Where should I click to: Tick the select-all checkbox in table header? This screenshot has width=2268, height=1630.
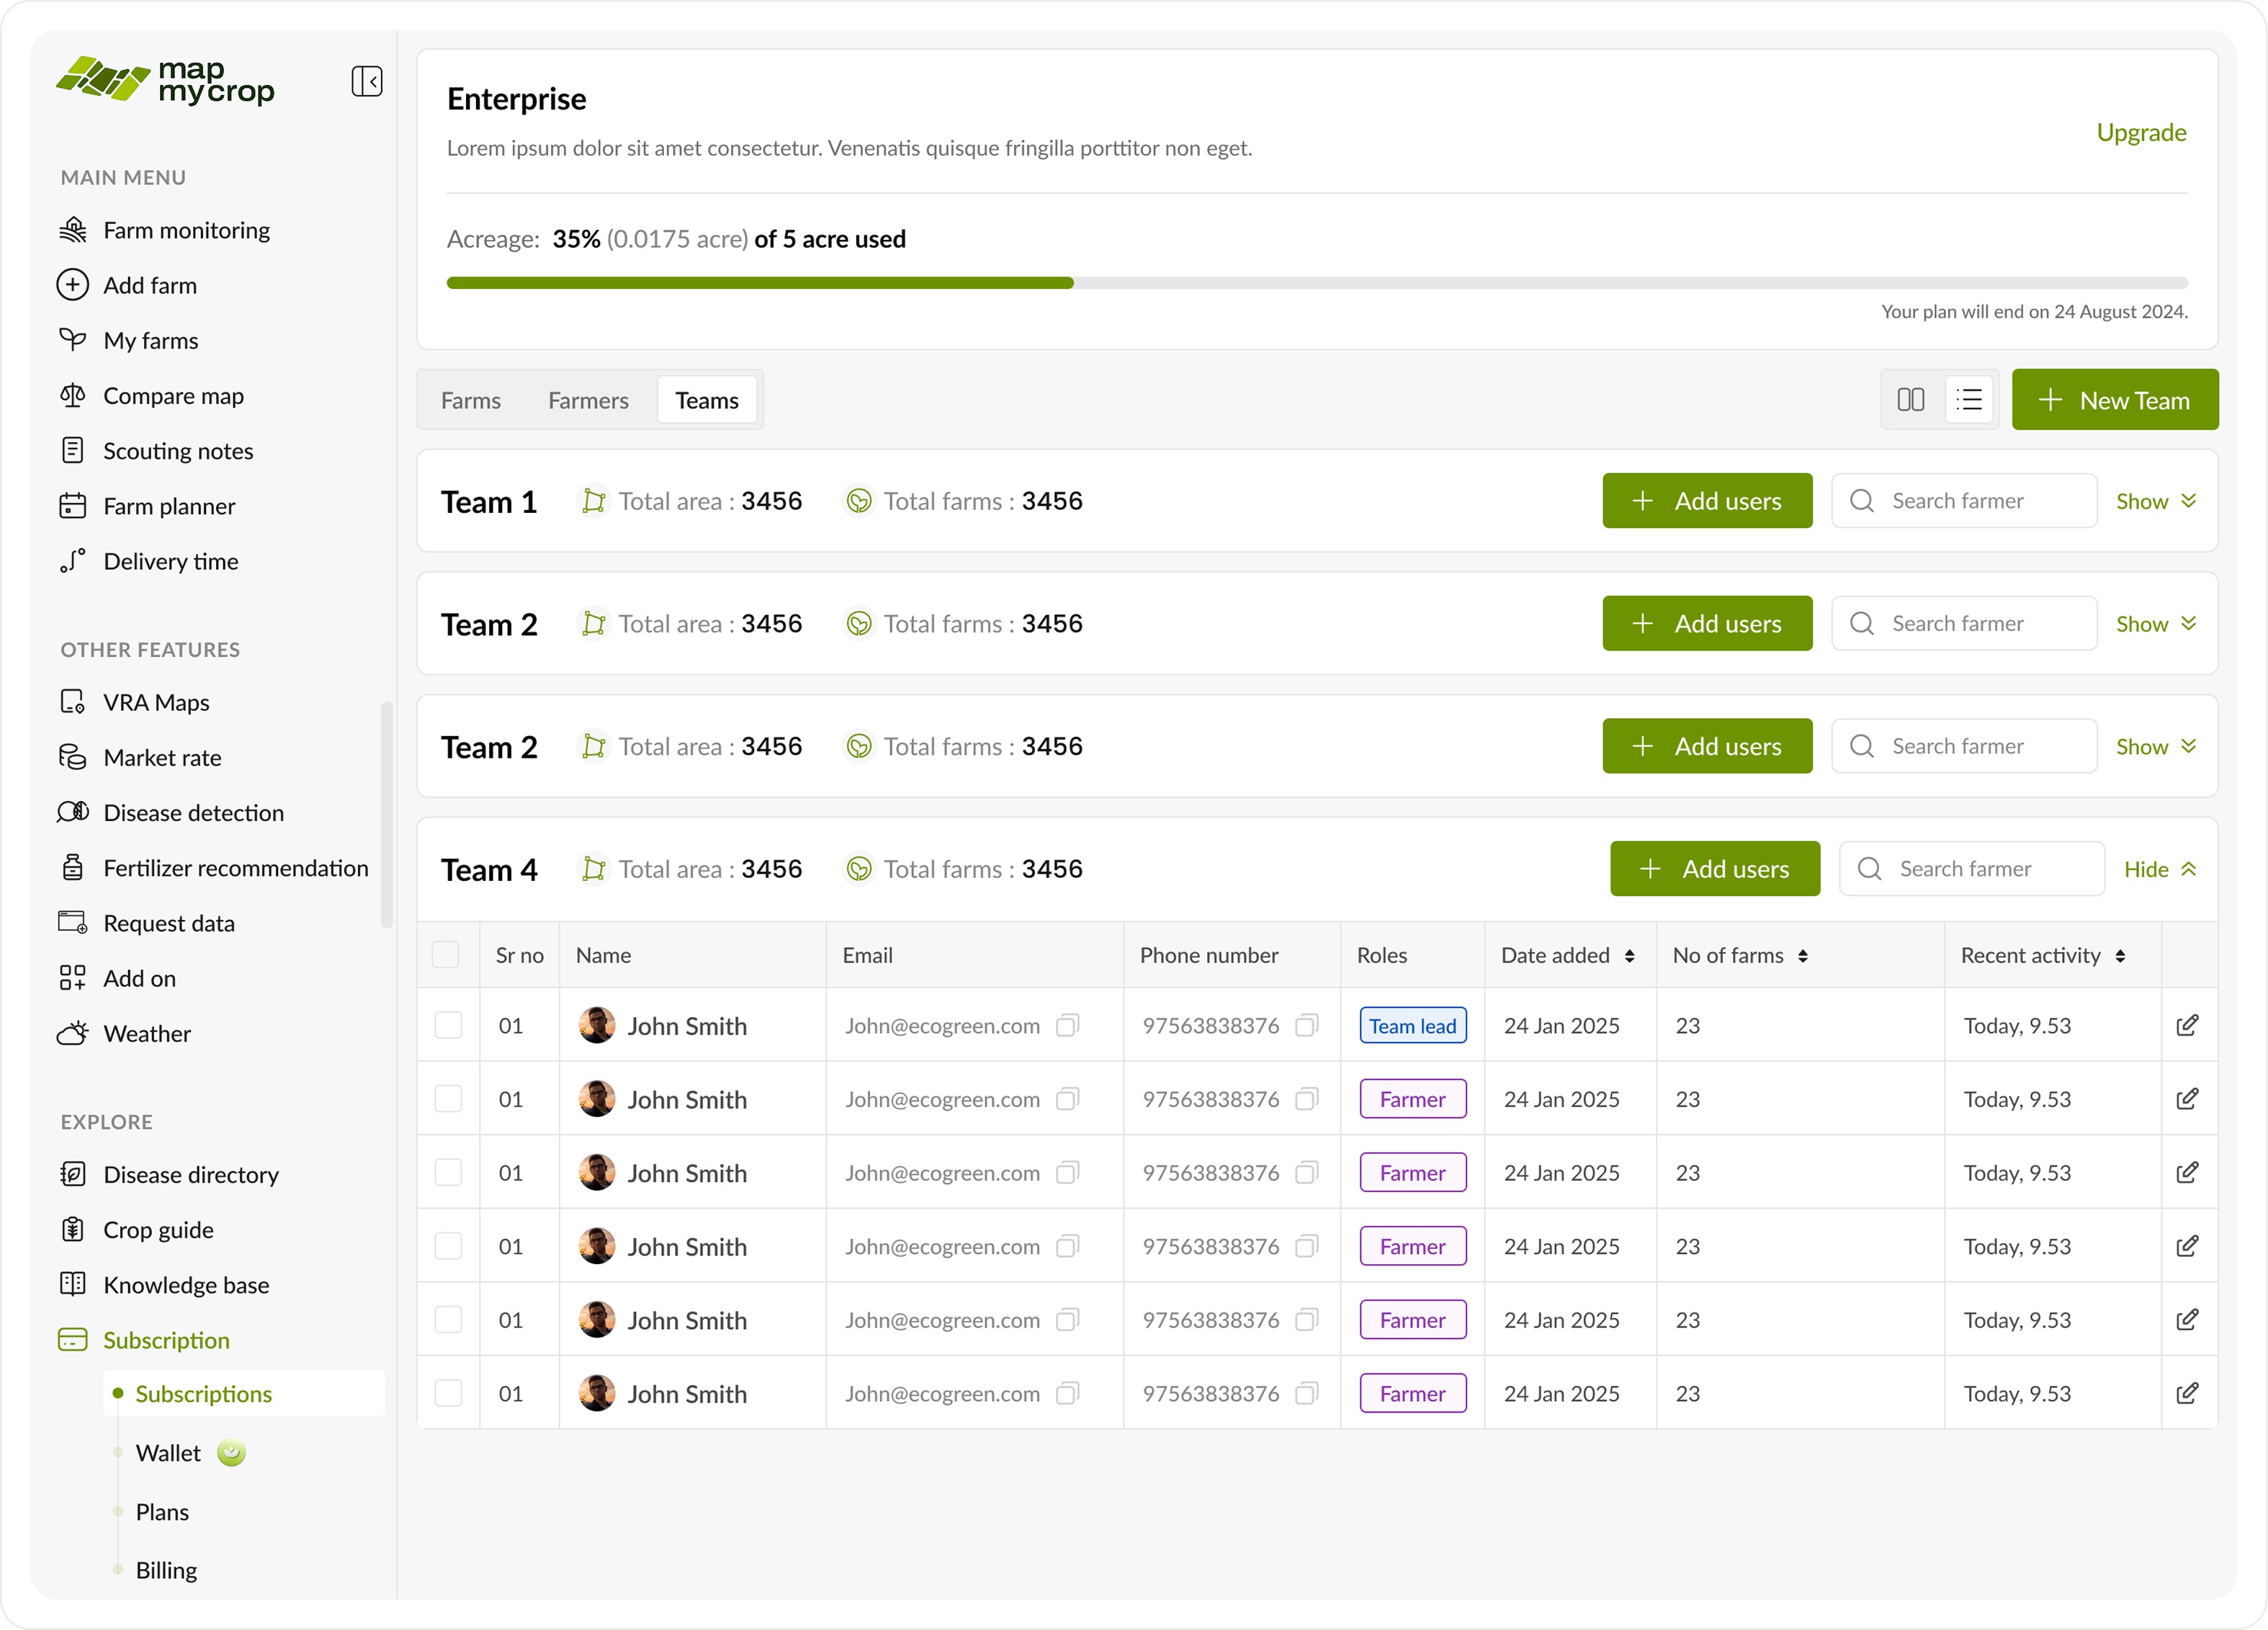[x=446, y=955]
